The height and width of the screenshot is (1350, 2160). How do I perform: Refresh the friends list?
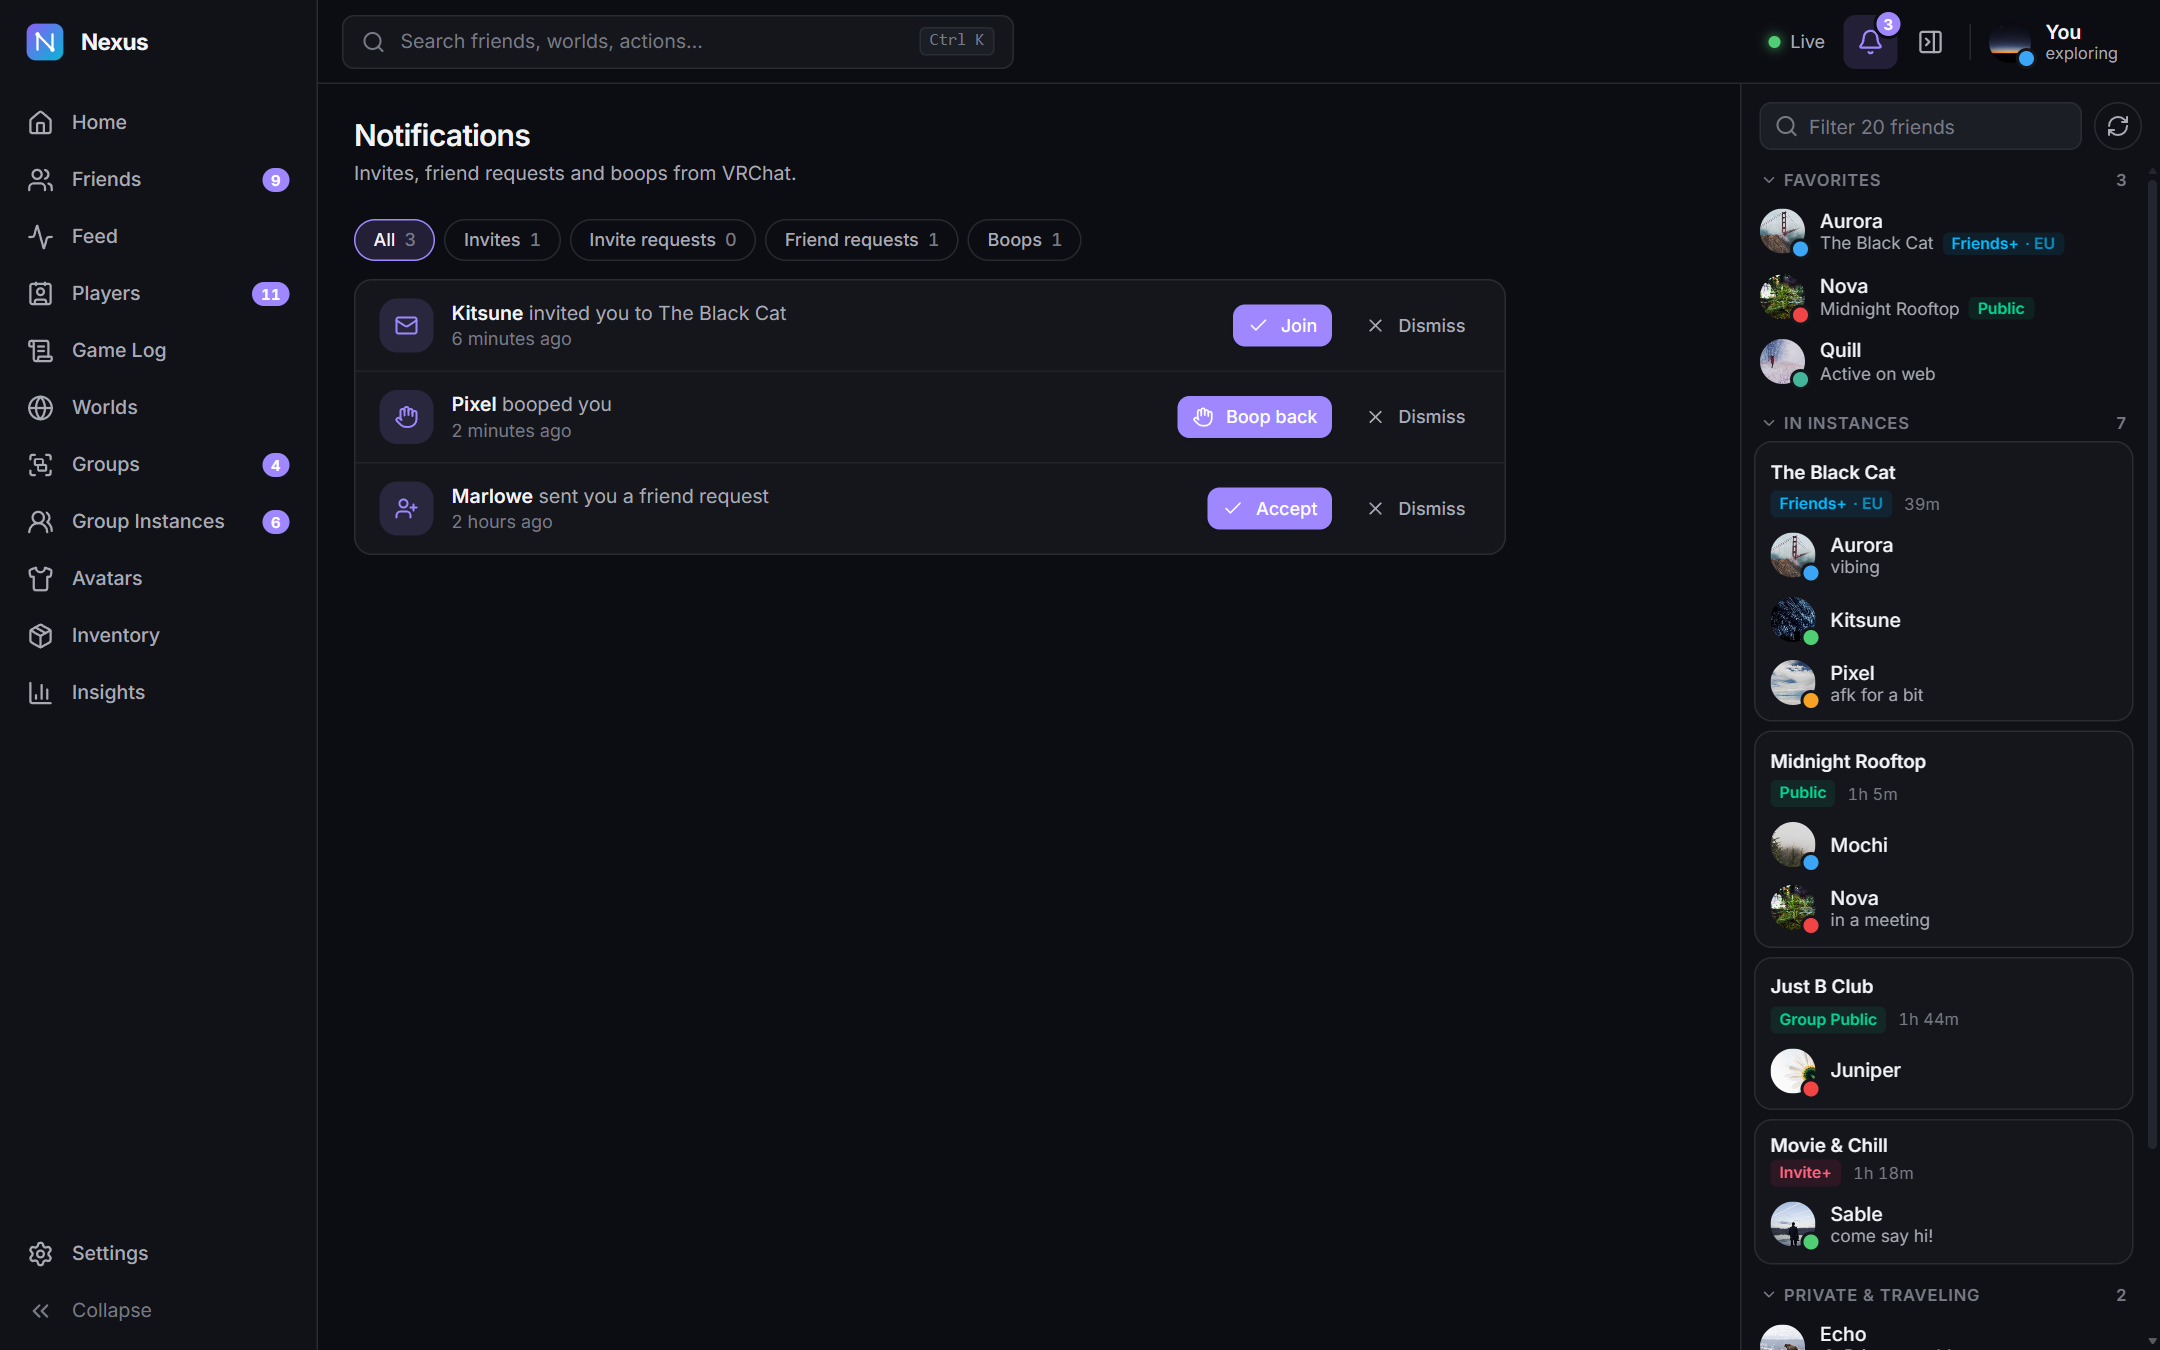point(2117,126)
